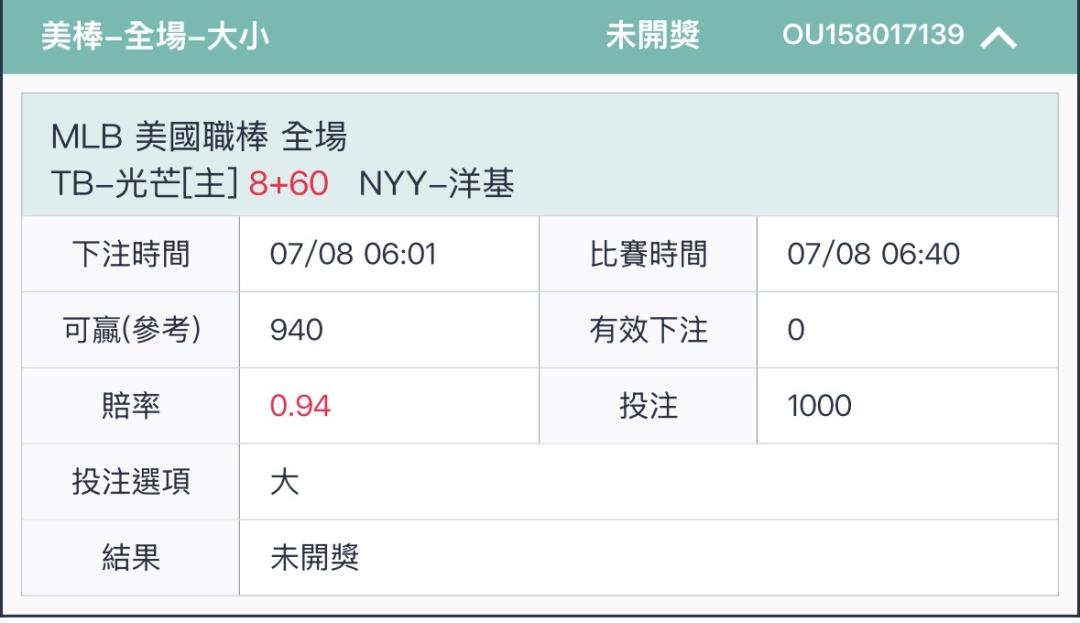Click the 賠率 label cell
Screen dimensions: 1080x623
pyautogui.click(x=131, y=405)
